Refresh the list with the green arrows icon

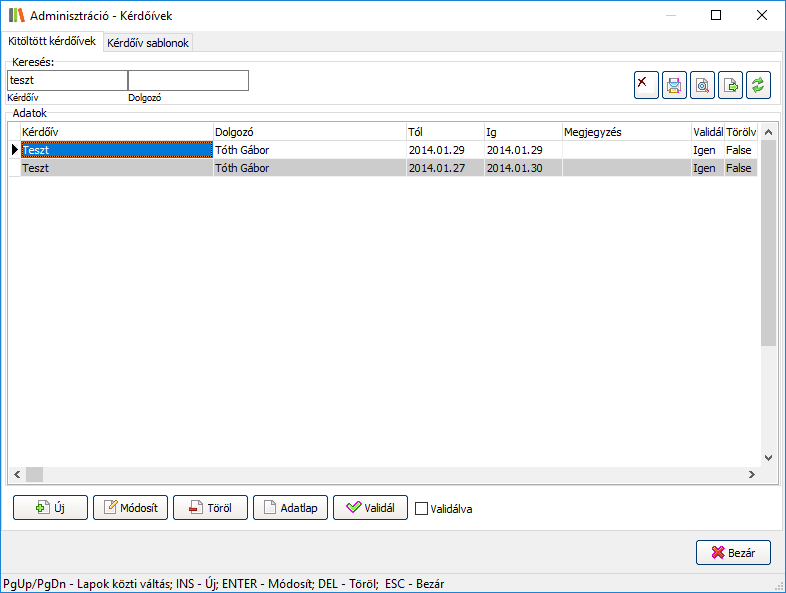758,86
